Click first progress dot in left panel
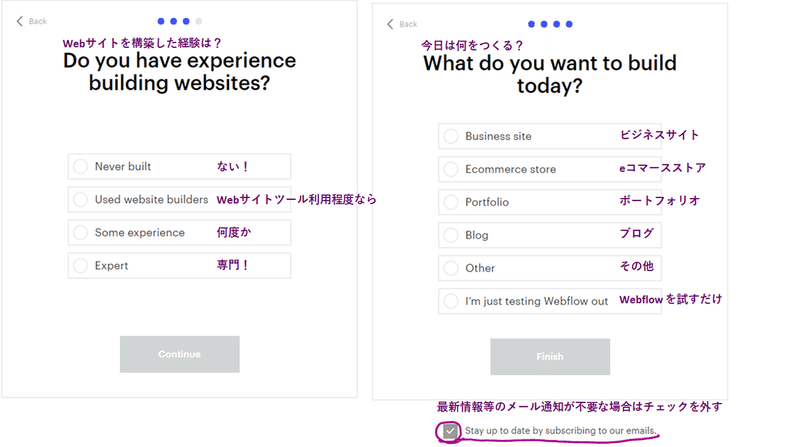Screen dimensions: 800x447 [x=160, y=20]
